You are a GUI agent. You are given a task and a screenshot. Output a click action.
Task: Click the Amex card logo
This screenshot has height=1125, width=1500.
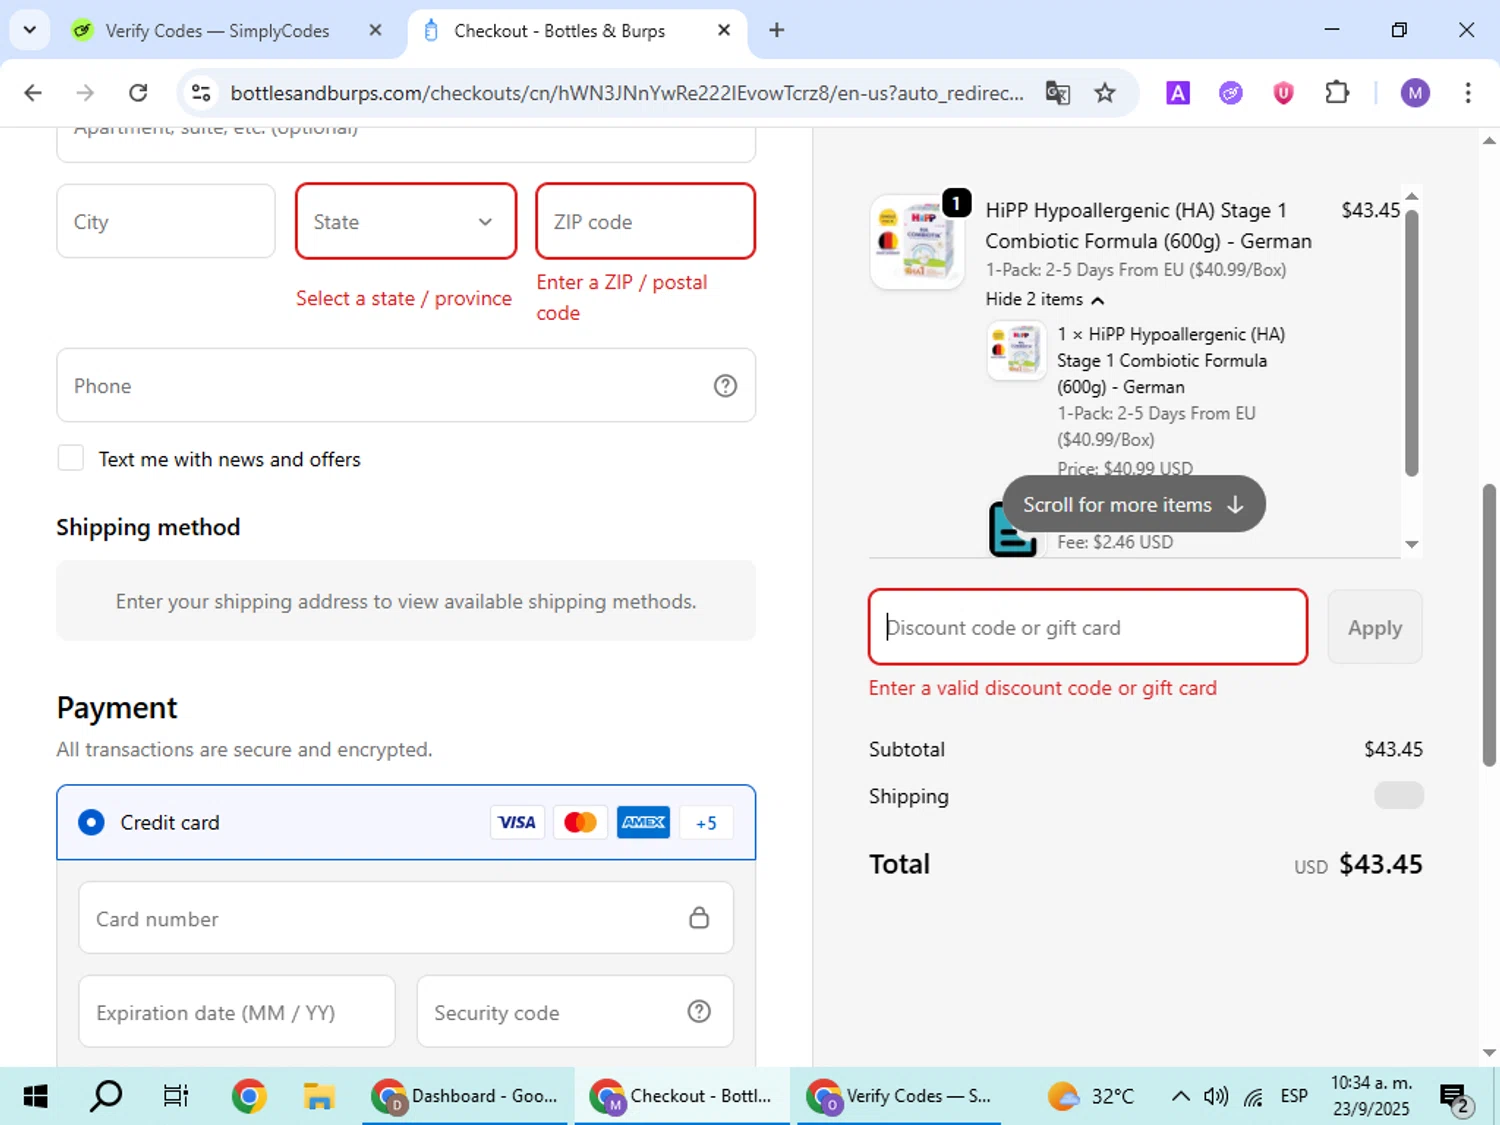point(643,822)
